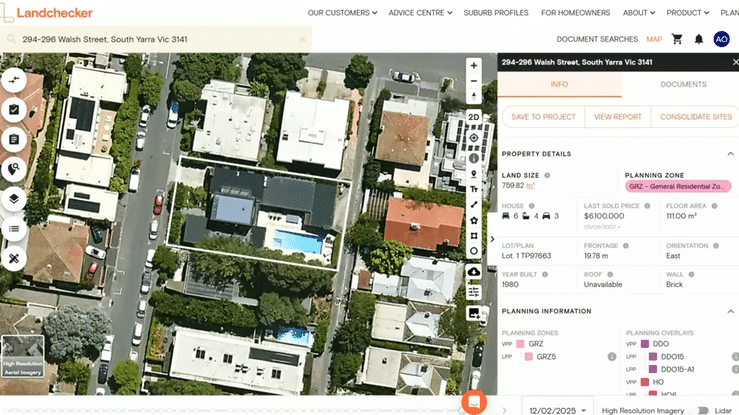Viewport: 739px width, 415px height.
Task: Click the View Report button
Action: tap(617, 117)
